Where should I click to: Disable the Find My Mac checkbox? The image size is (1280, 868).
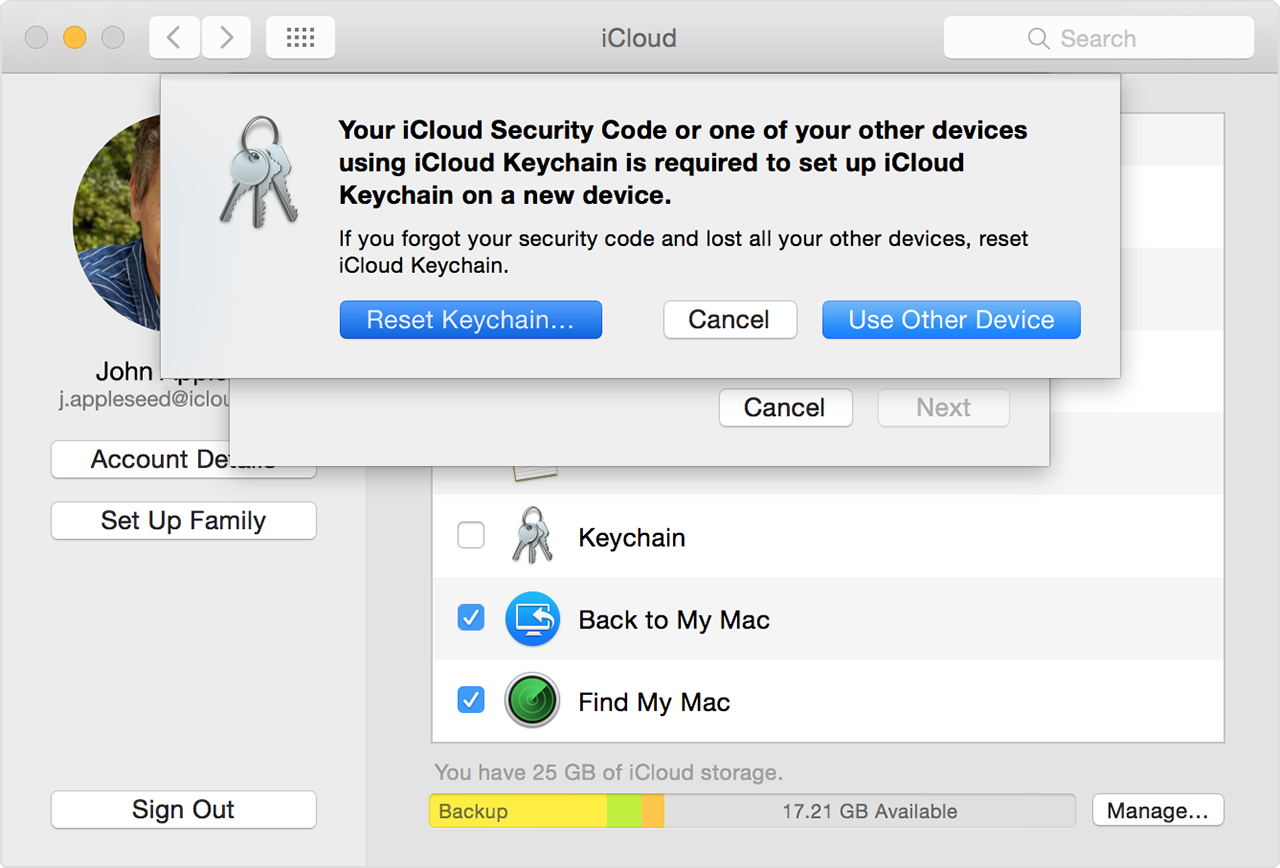pos(471,700)
